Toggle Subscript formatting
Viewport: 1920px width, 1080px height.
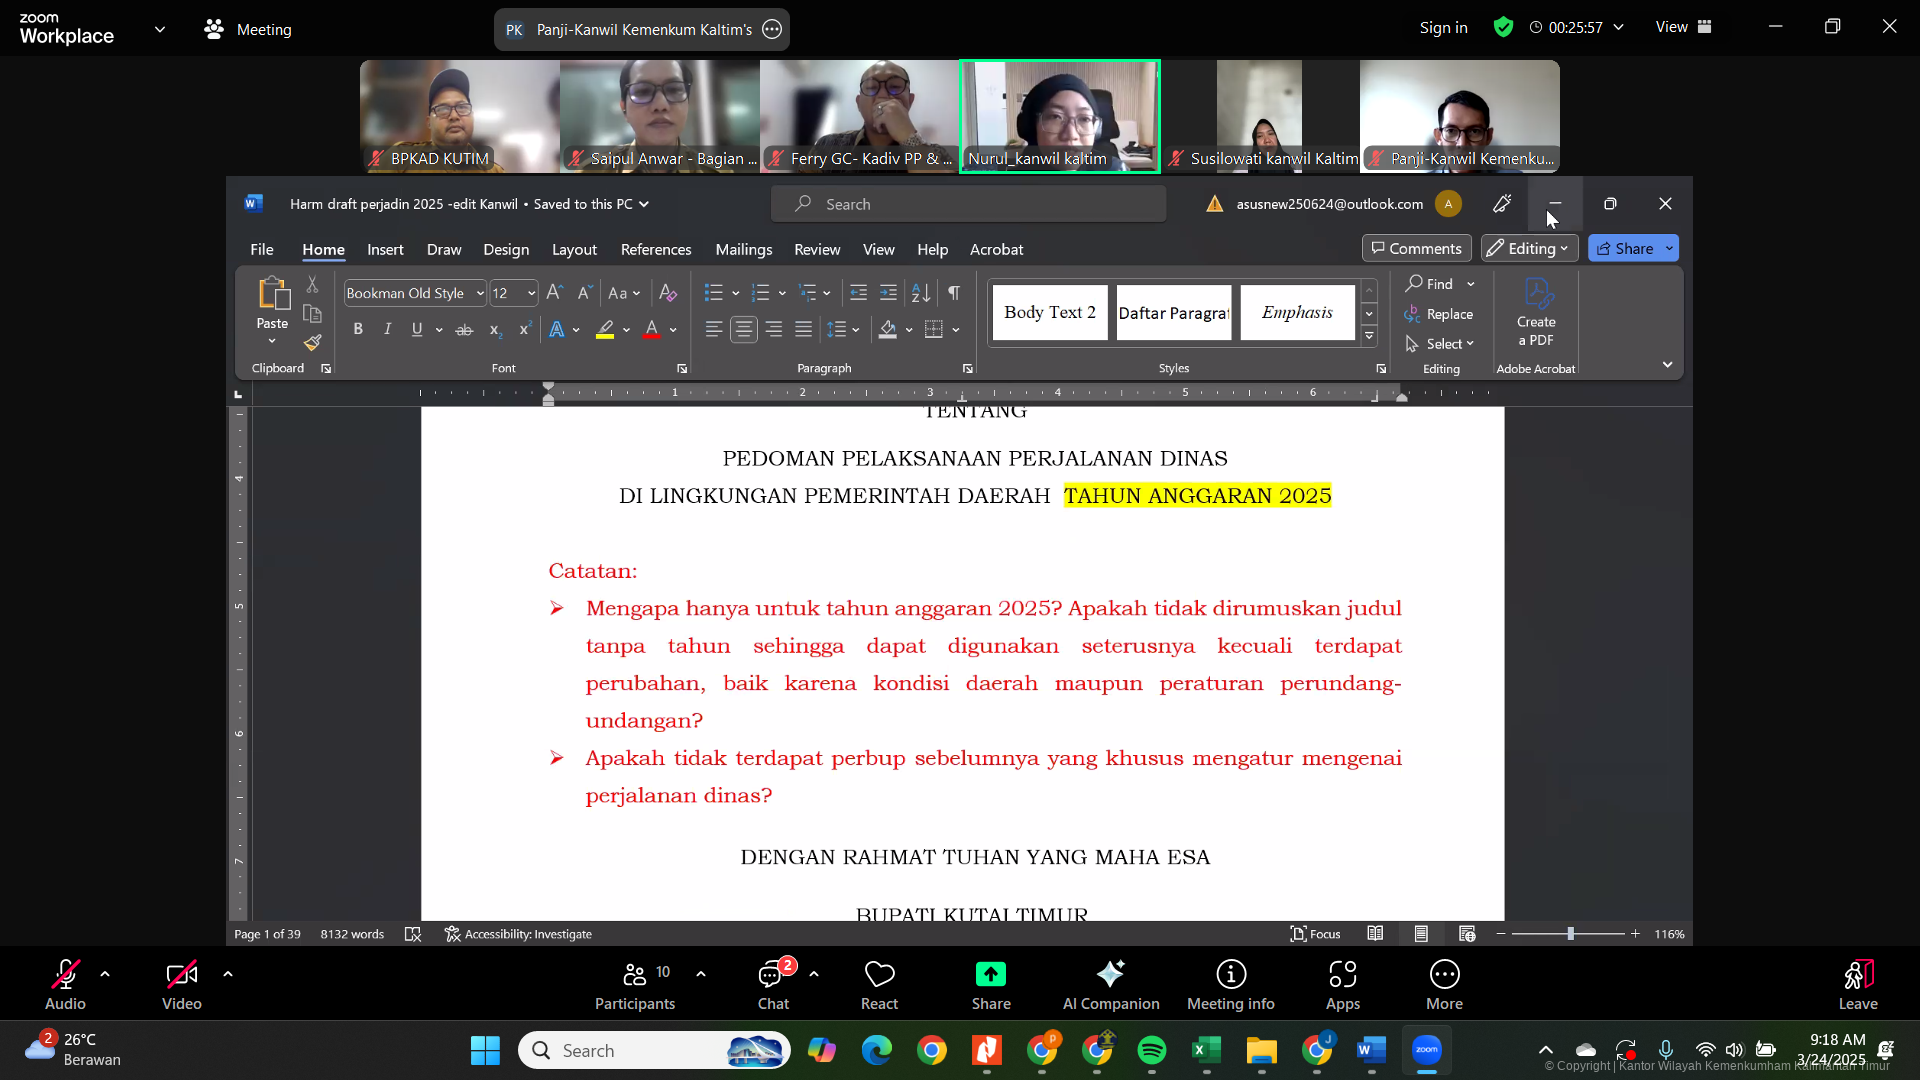494,329
